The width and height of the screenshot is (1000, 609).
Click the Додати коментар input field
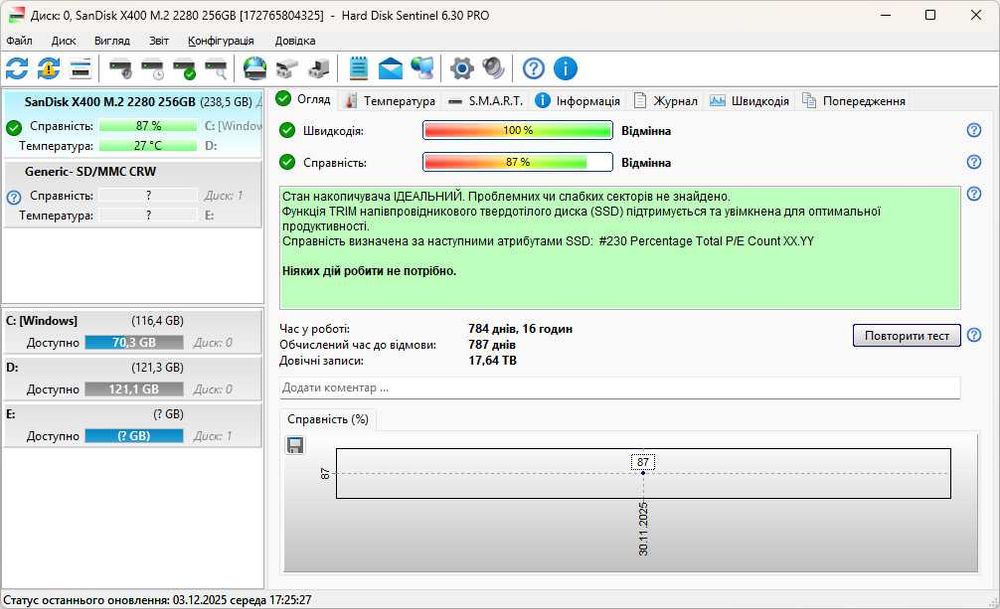[x=620, y=388]
